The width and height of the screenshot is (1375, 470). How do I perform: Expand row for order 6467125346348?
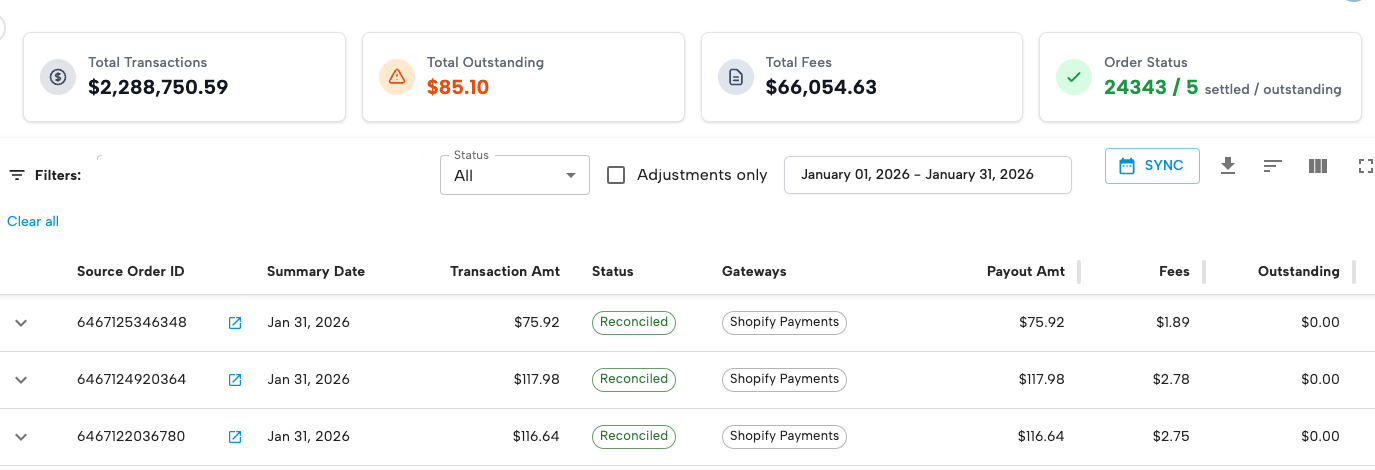(x=21, y=323)
